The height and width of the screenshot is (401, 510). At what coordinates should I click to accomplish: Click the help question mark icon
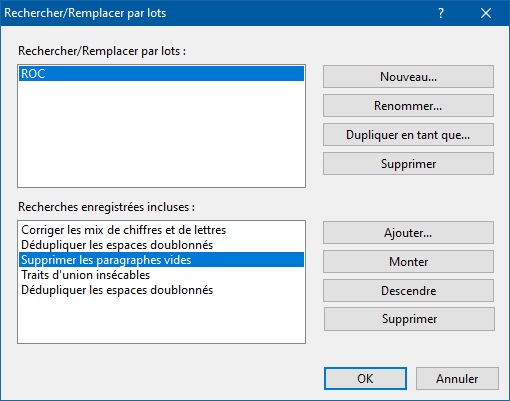(x=441, y=13)
